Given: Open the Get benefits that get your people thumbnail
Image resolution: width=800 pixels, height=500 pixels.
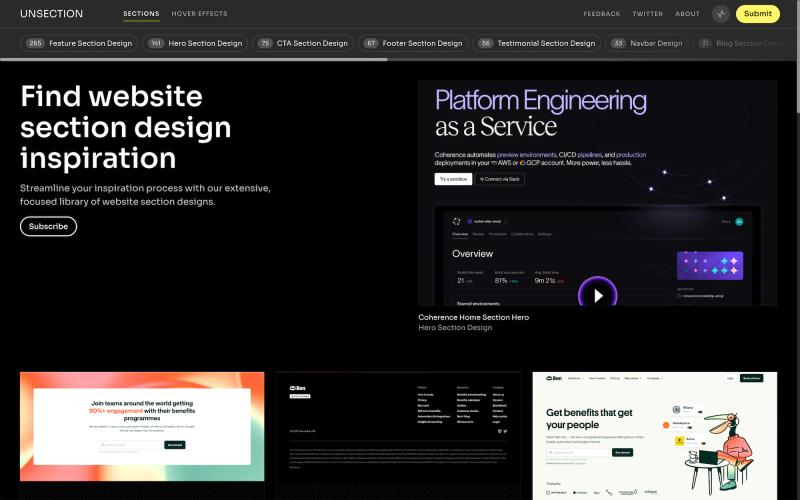Looking at the screenshot, I should click(655, 436).
